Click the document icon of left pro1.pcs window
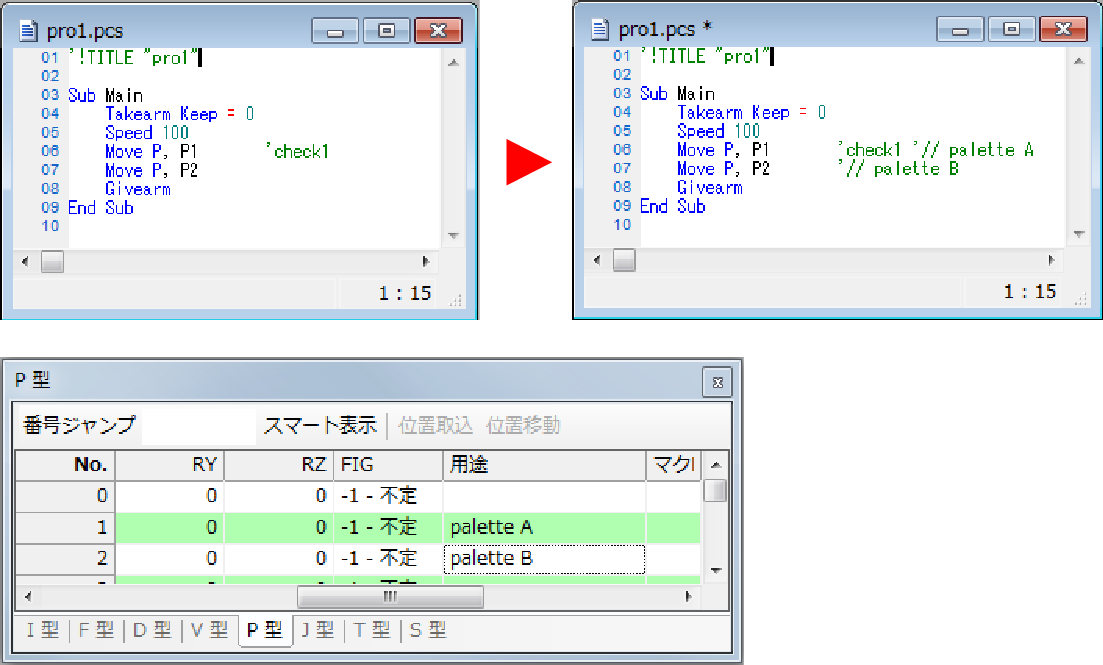 point(29,31)
